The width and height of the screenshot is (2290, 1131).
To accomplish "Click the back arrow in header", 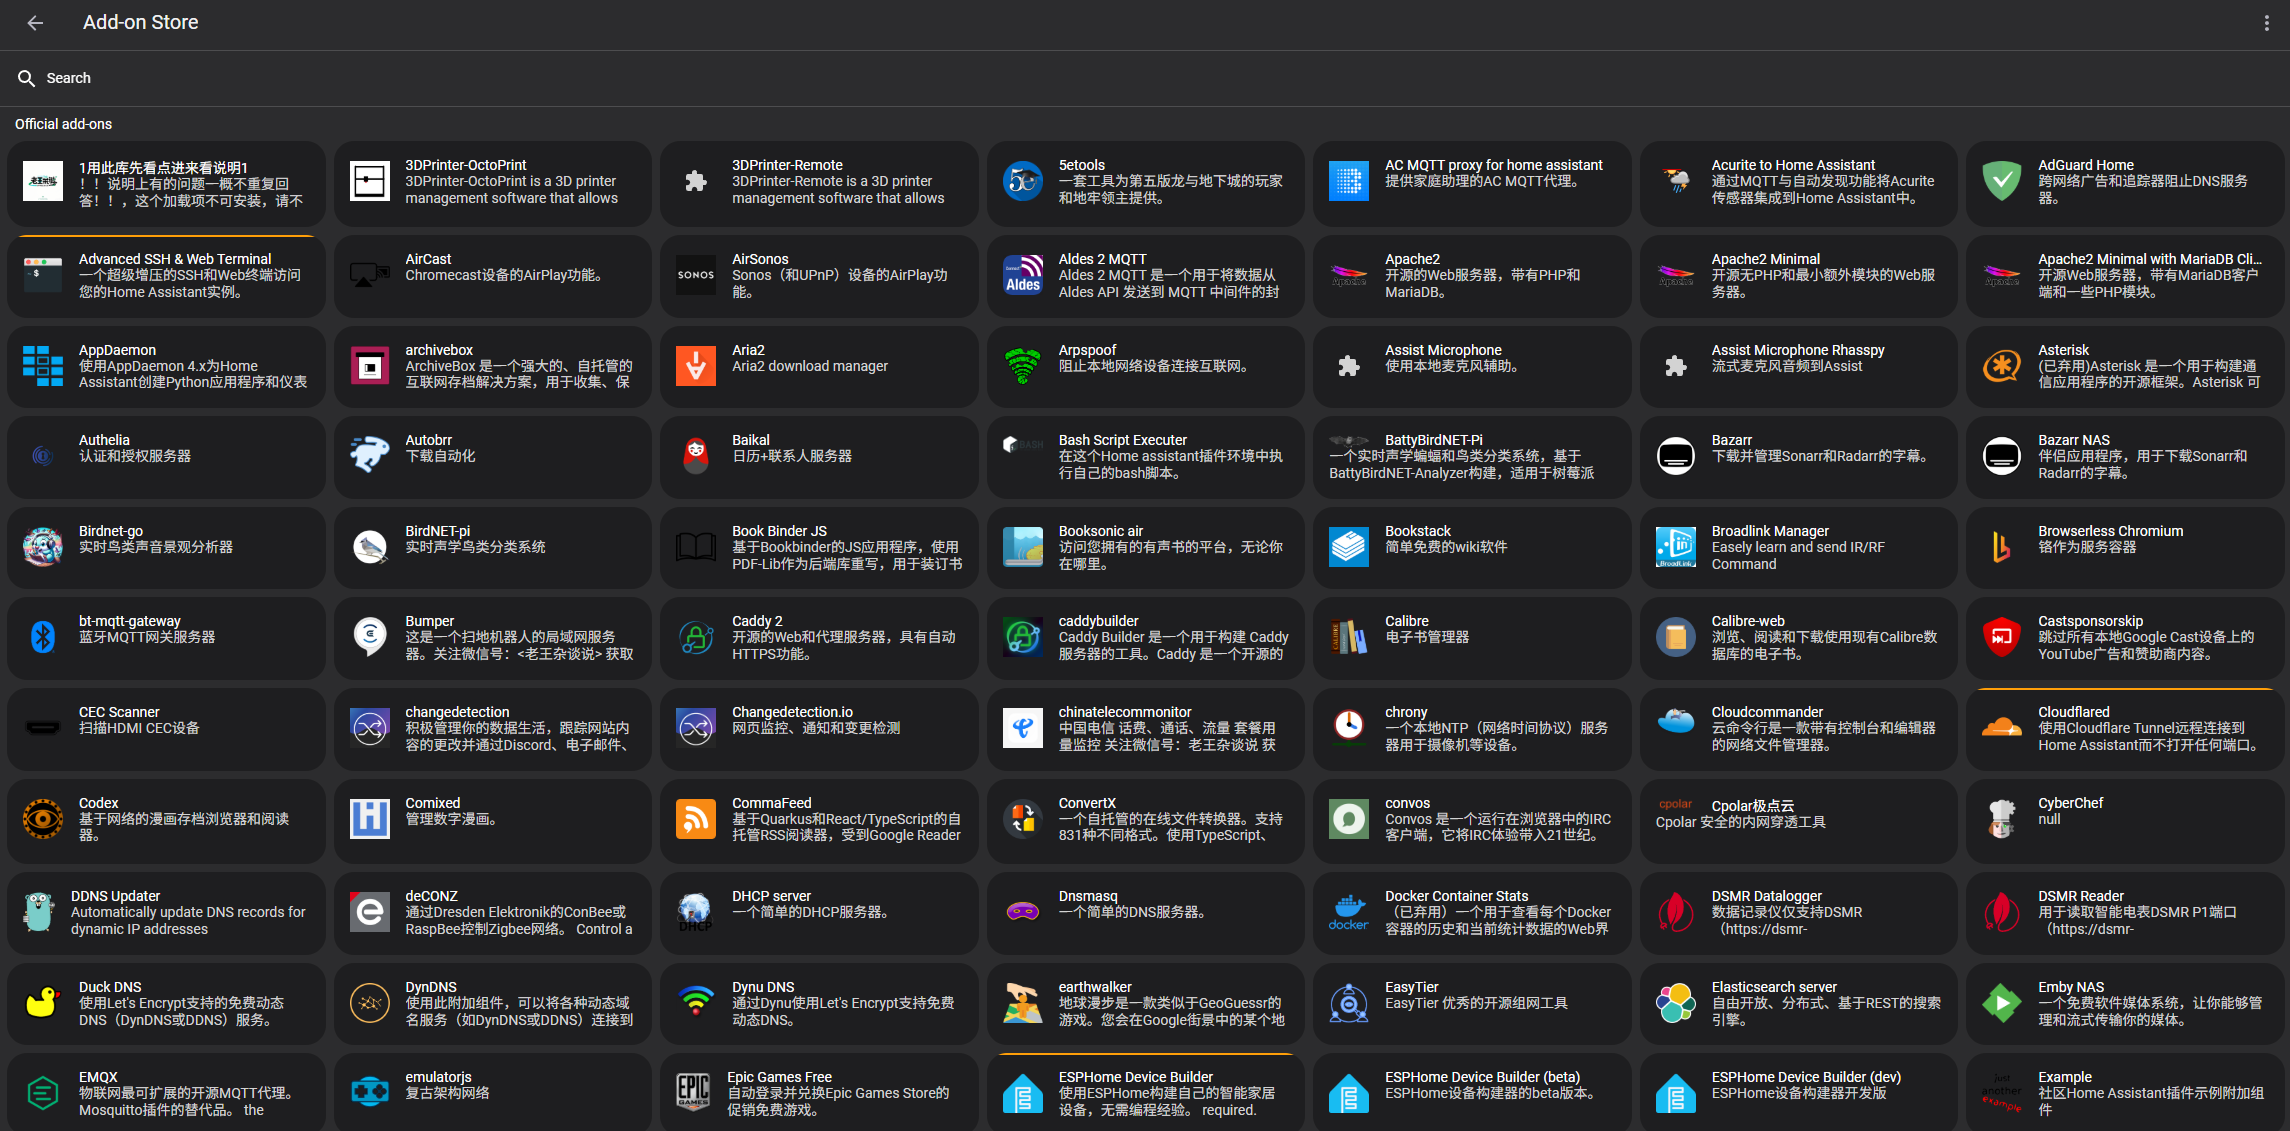I will click(35, 23).
